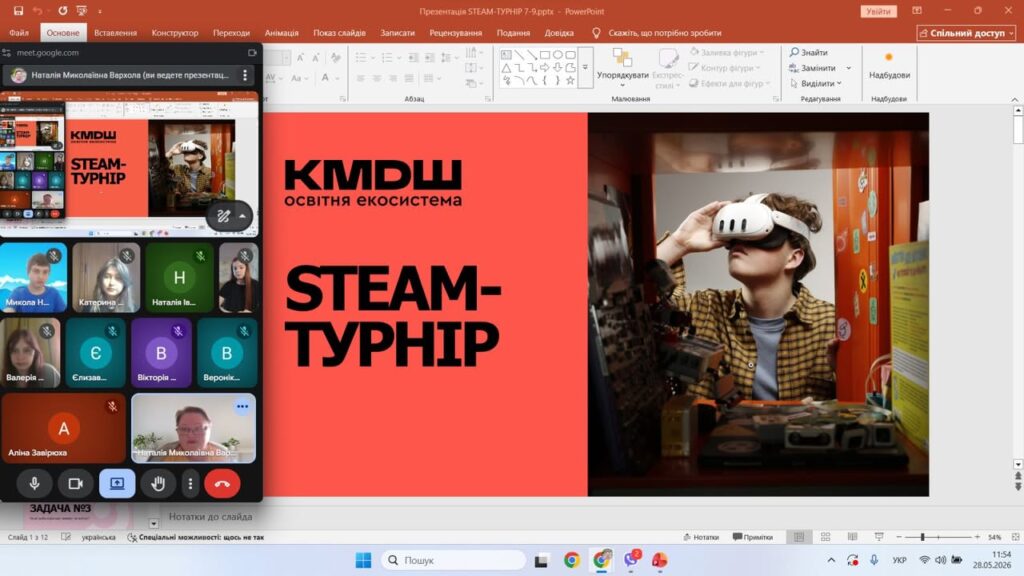1024x576 pixels.
Task: Switch to Анімація ribbon tab
Action: [281, 33]
